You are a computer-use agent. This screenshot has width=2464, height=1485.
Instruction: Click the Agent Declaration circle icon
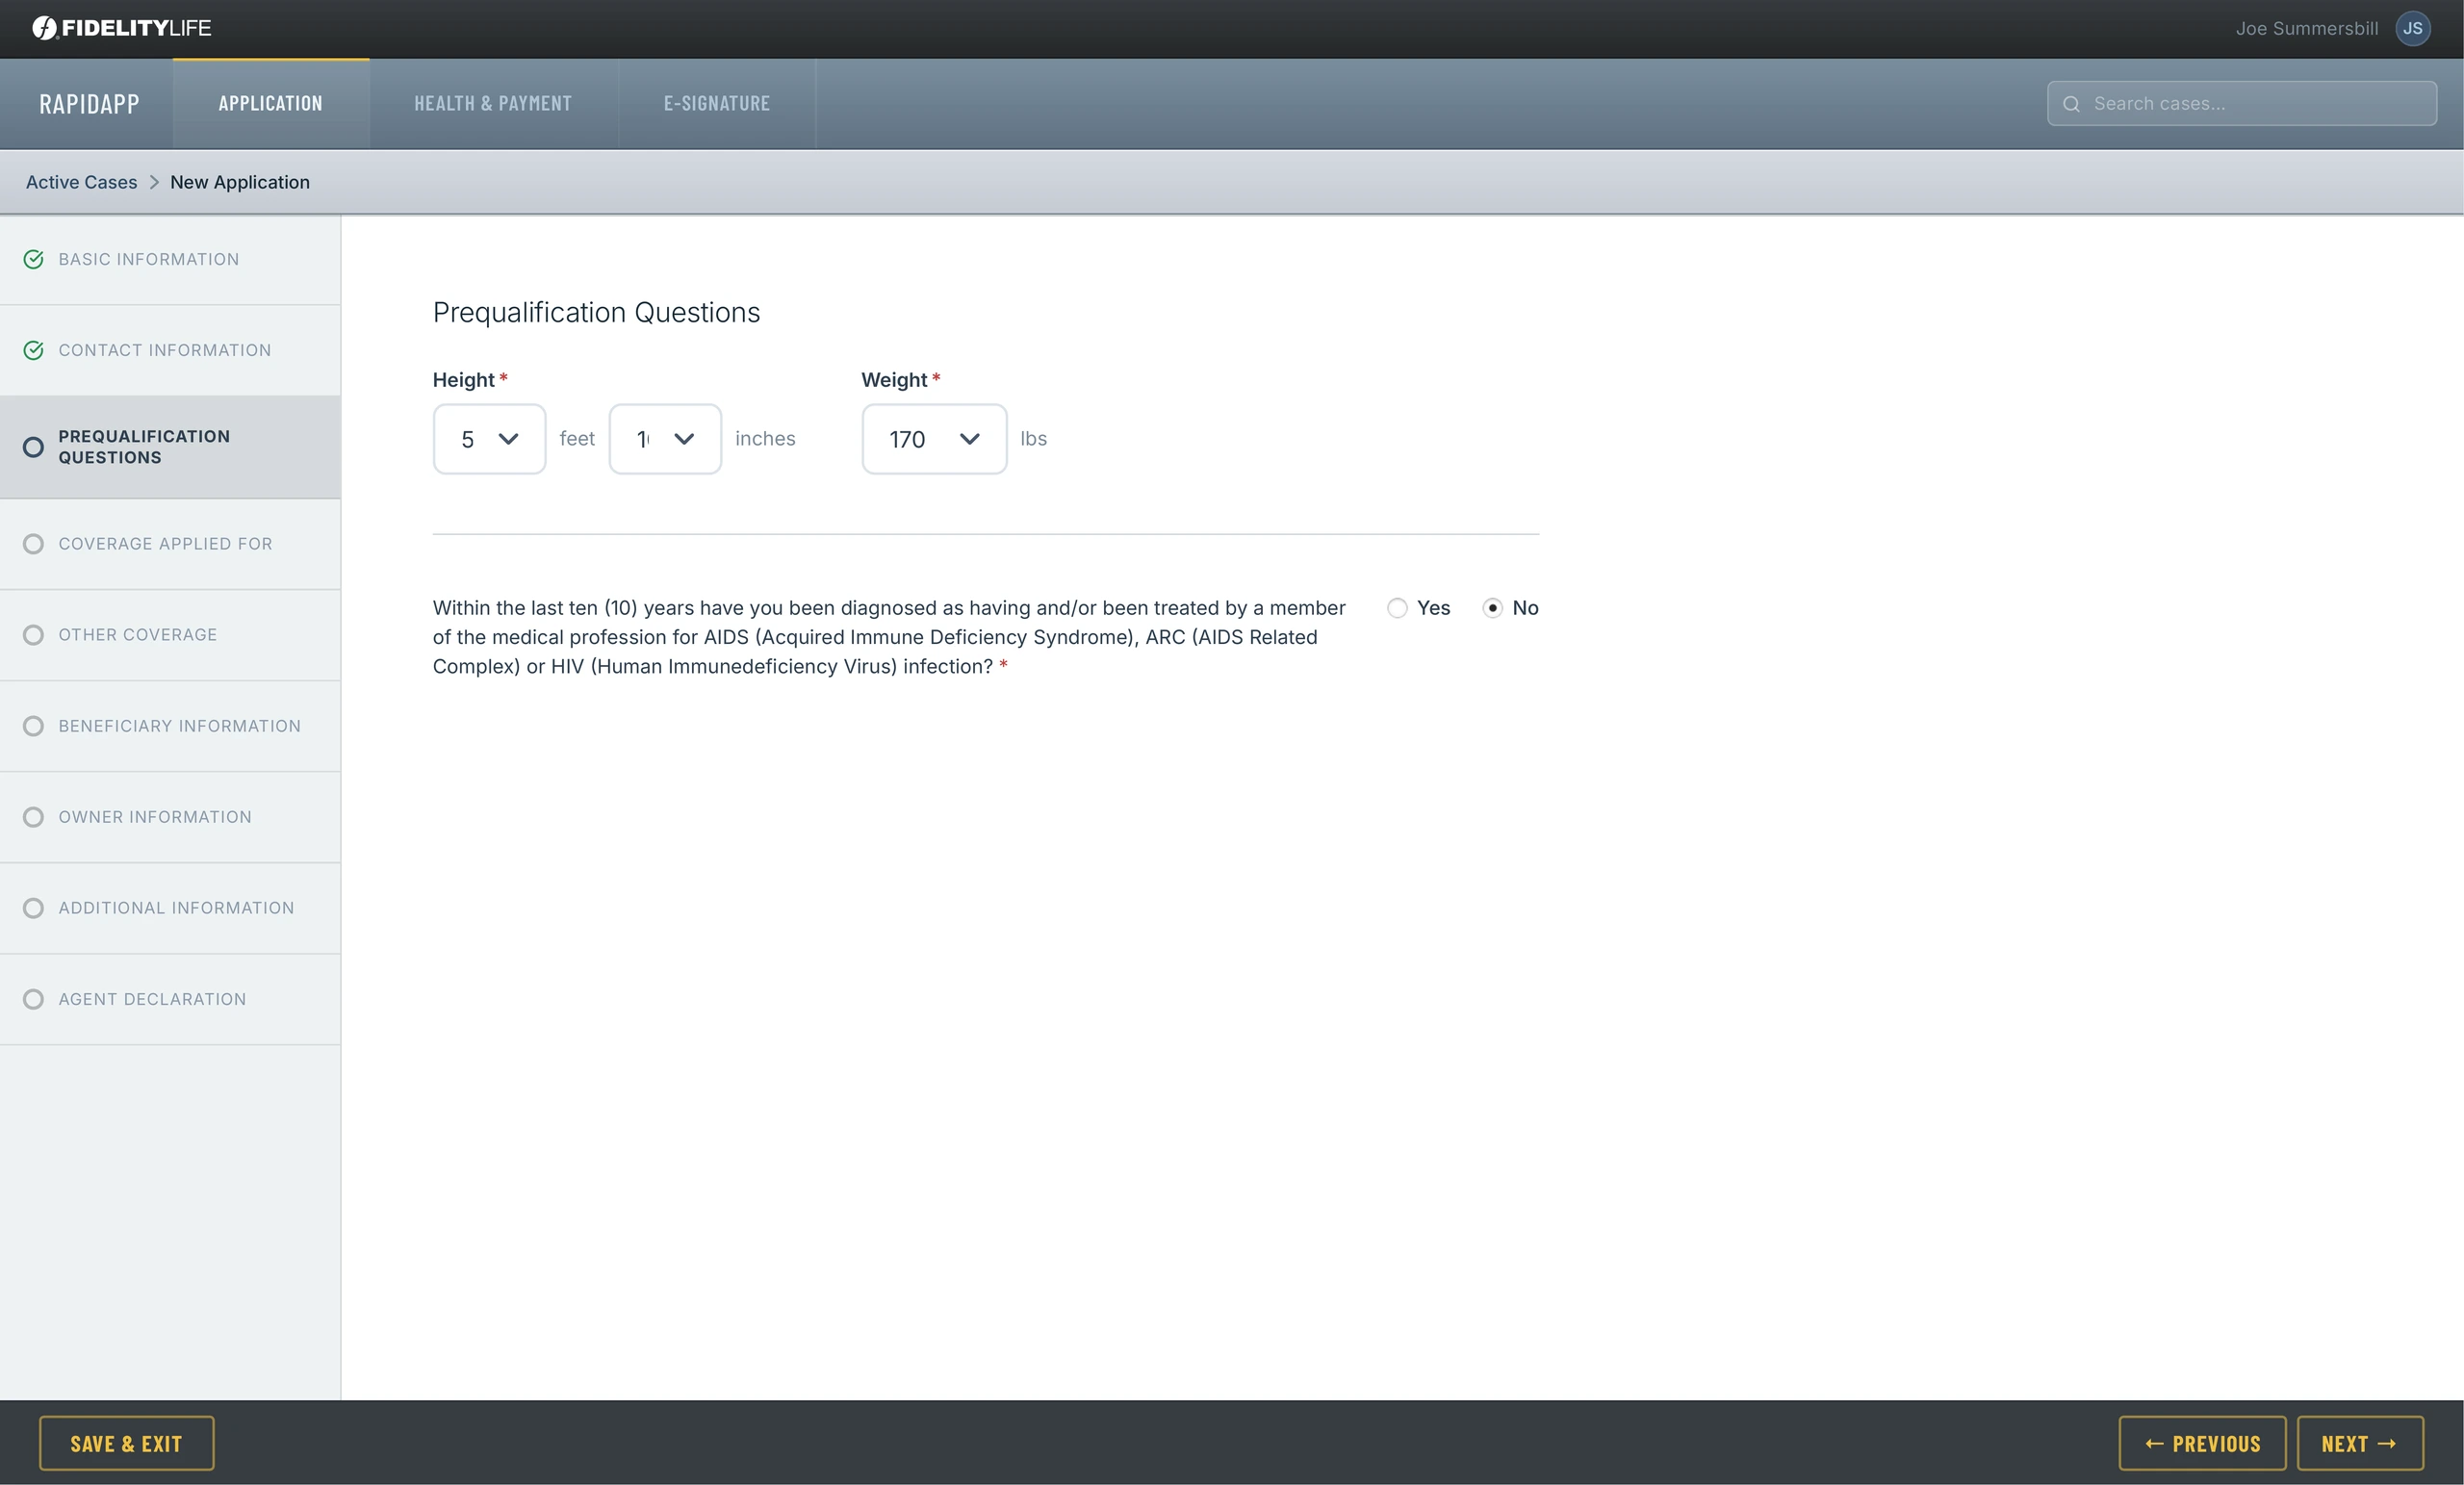tap(33, 999)
